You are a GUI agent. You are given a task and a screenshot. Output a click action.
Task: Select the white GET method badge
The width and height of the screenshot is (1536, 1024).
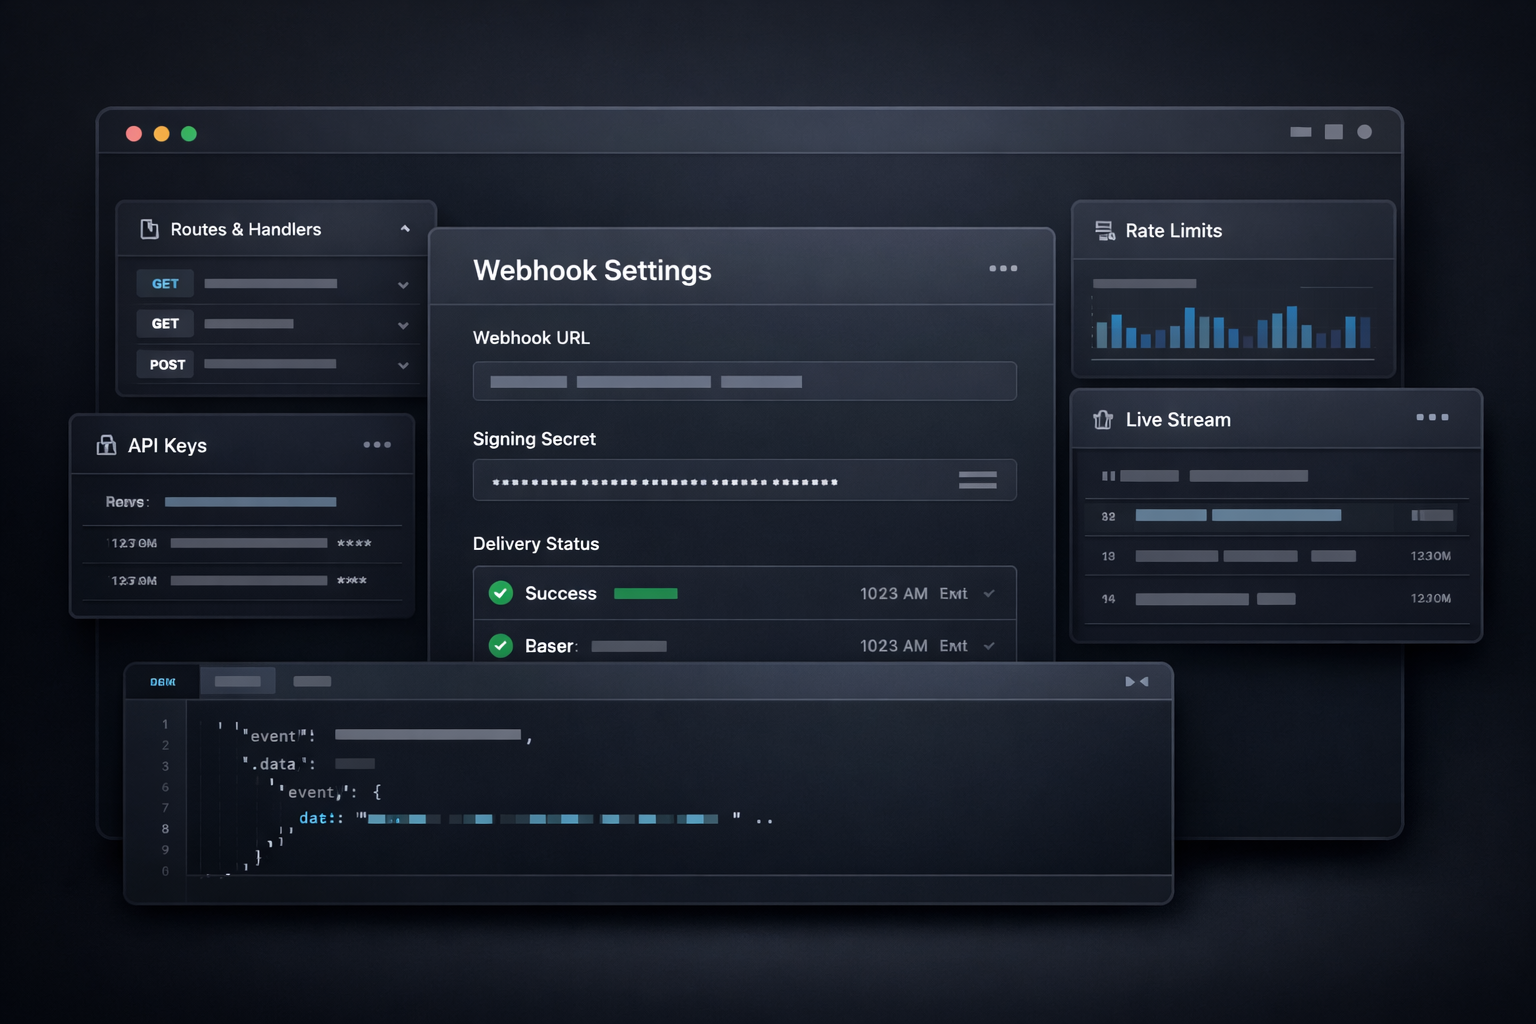tap(165, 324)
